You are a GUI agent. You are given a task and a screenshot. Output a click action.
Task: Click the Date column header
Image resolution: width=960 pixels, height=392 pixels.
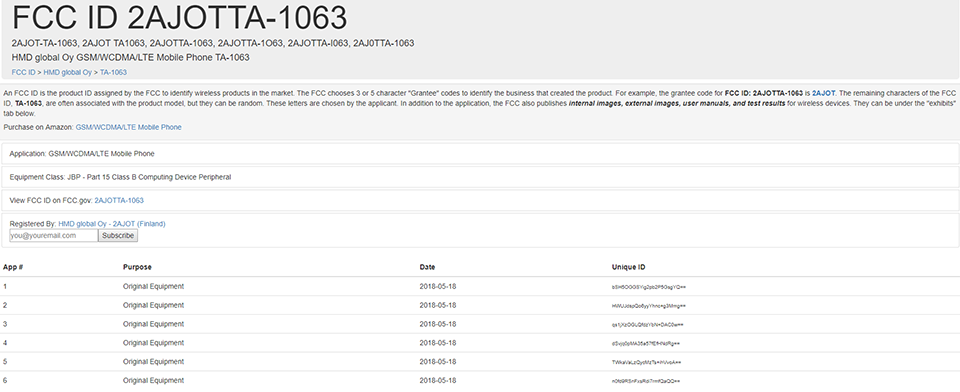coord(427,267)
